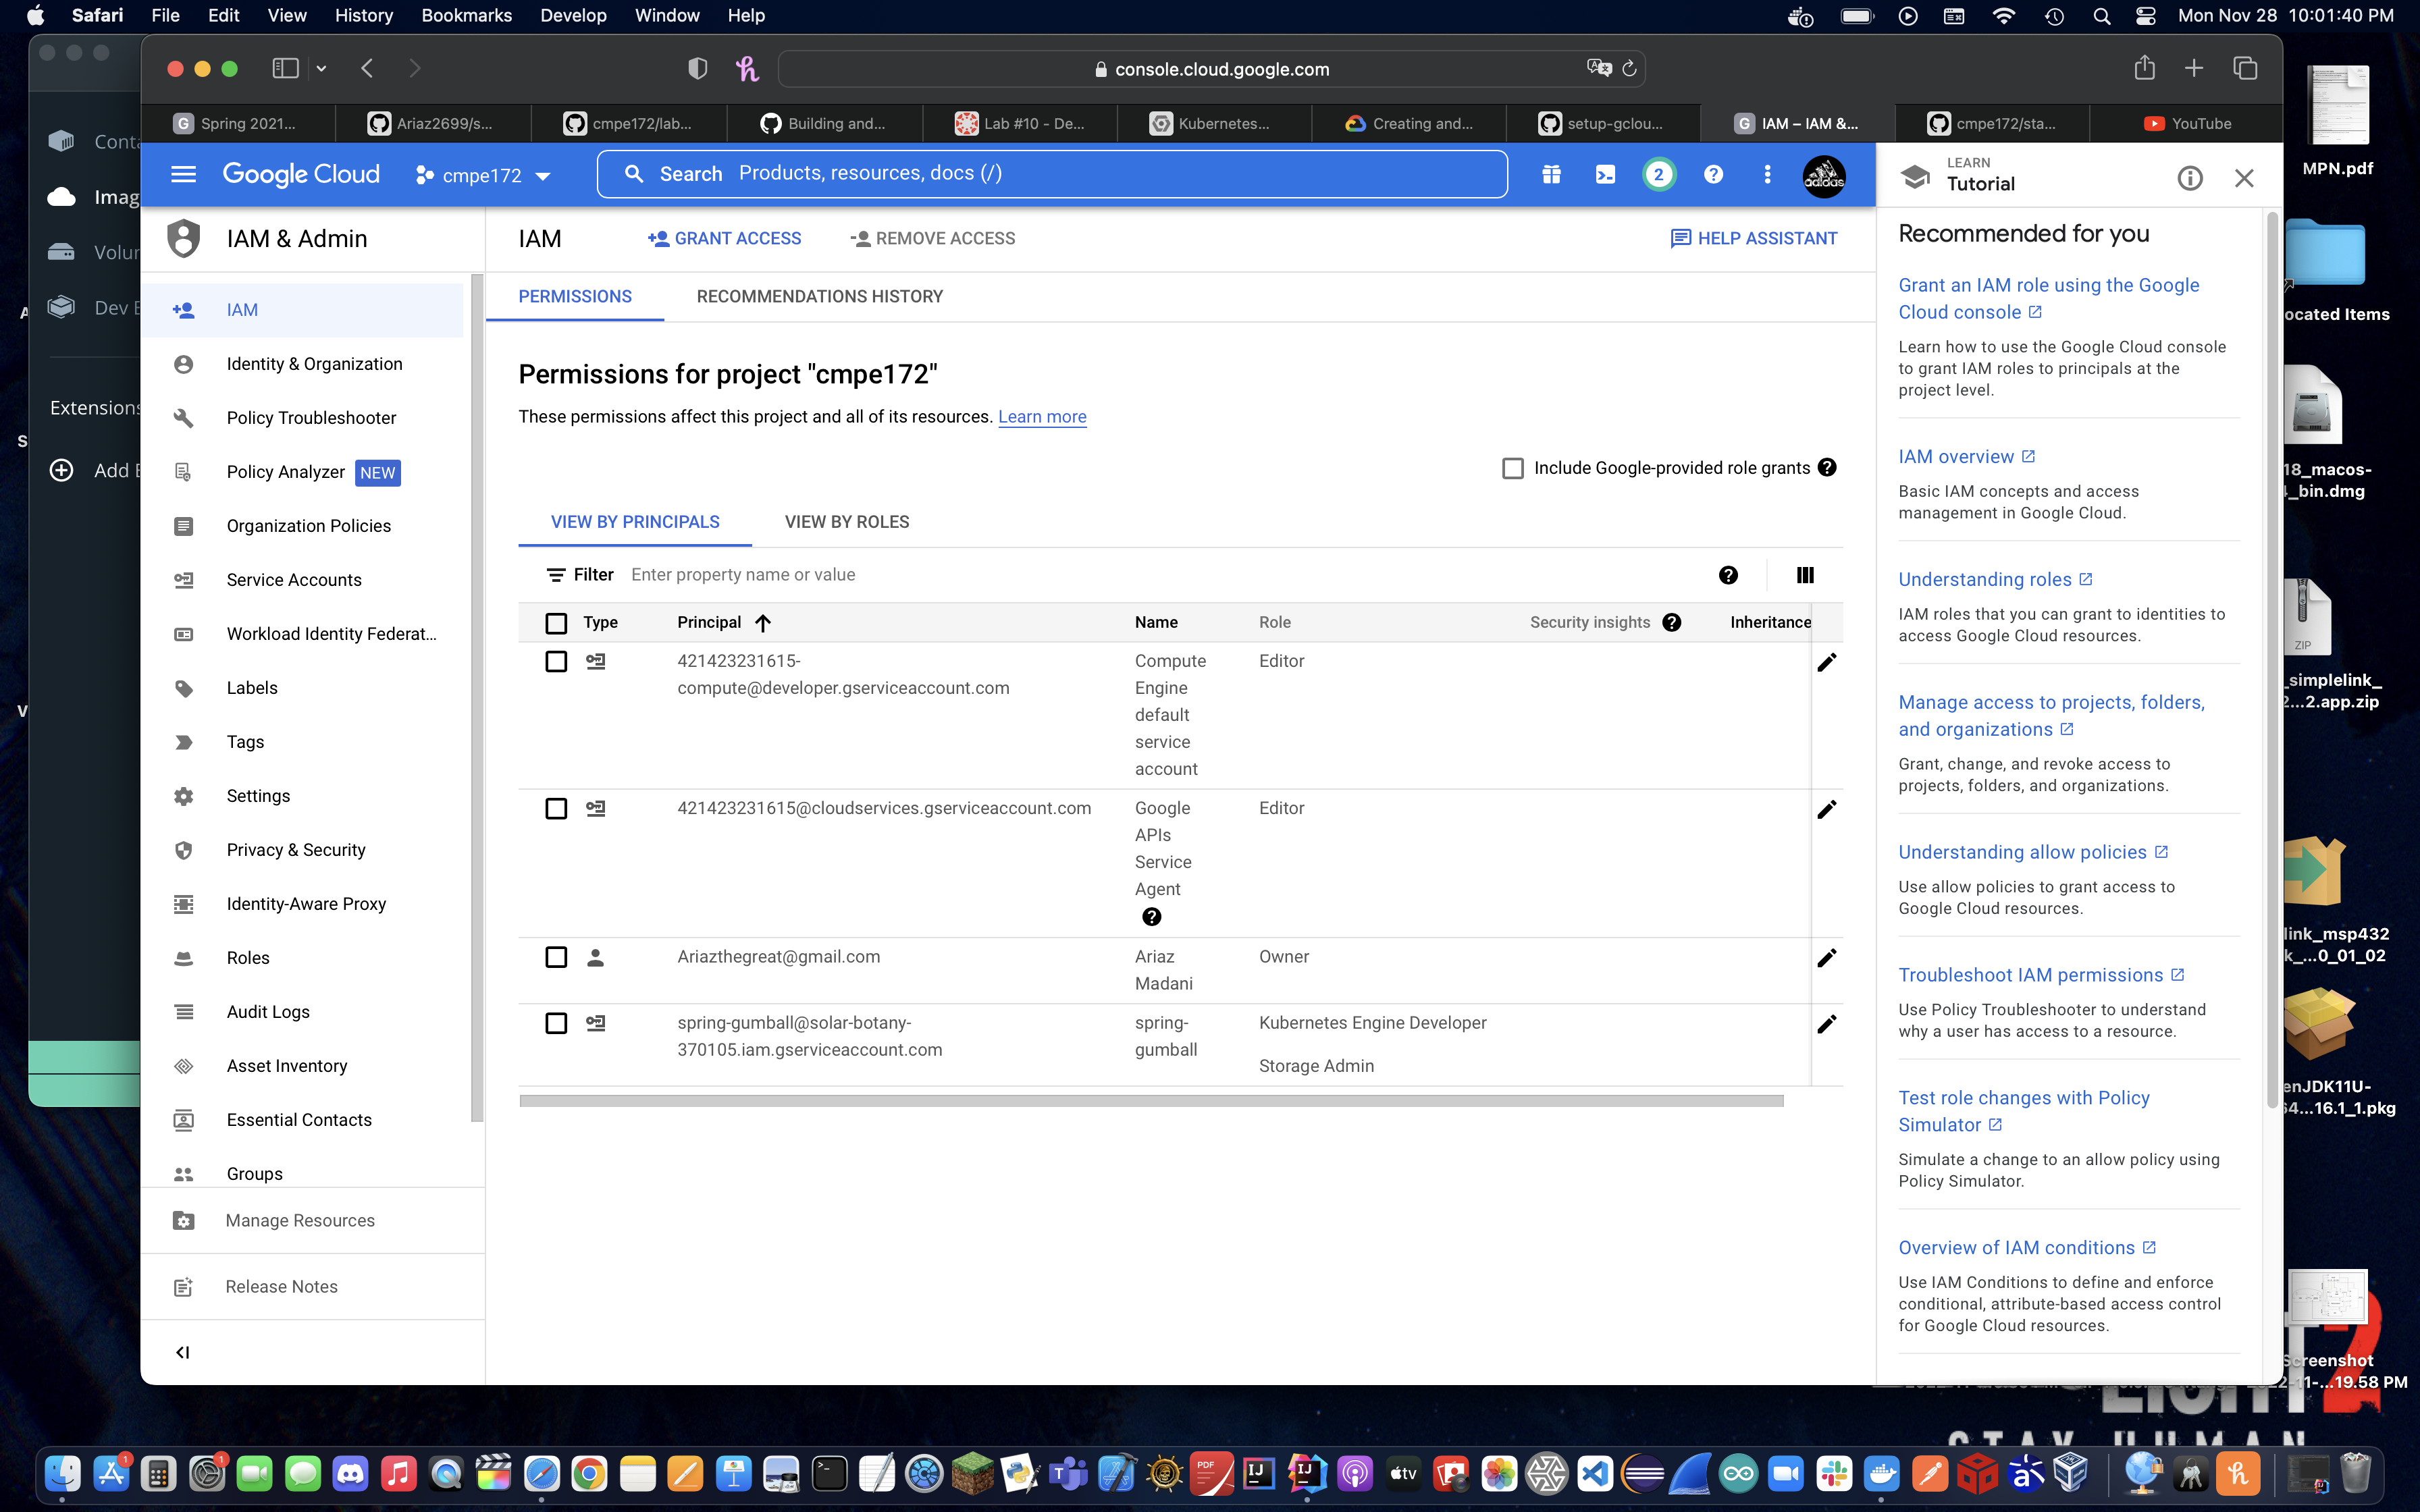Click the account avatar picture
Viewport: 2420px width, 1512px height.
pos(1823,176)
